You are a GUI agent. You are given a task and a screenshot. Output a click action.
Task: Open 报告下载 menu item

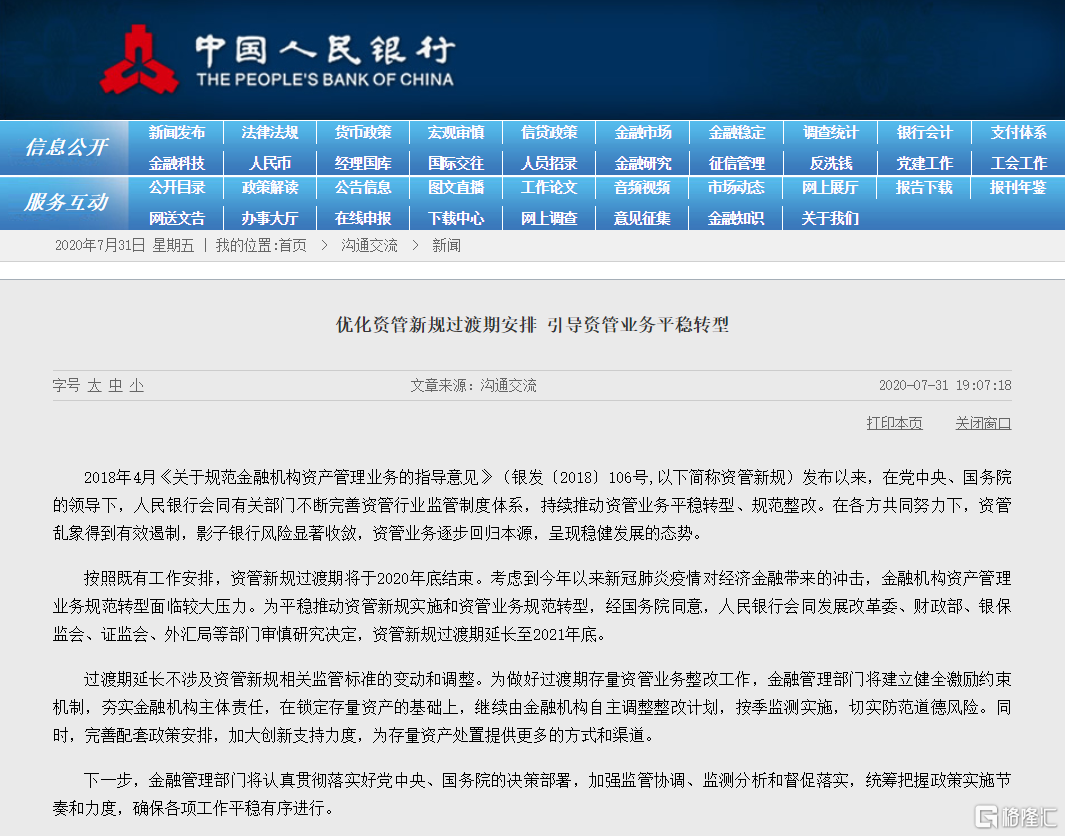[x=924, y=187]
